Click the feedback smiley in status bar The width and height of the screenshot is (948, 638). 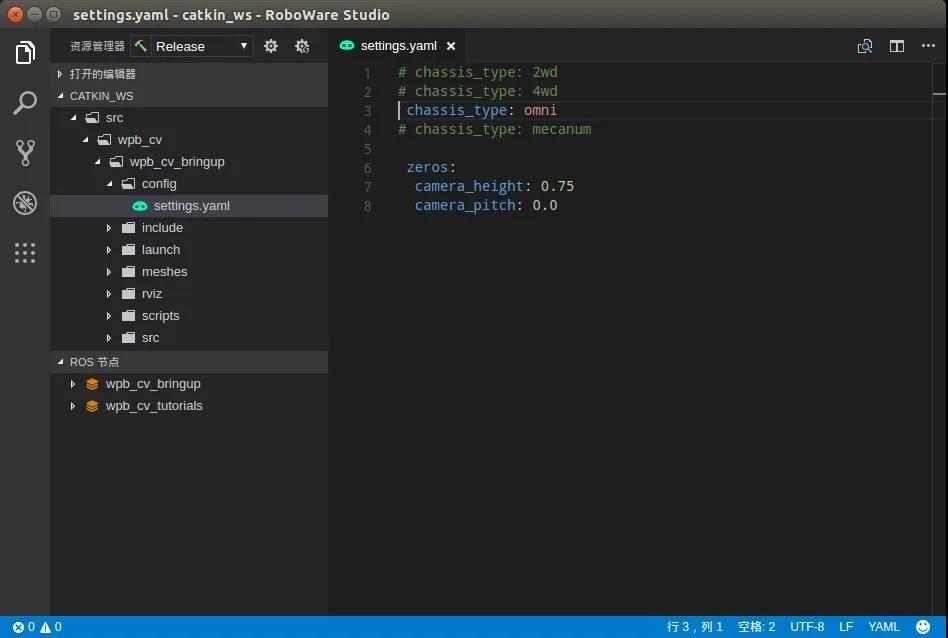[x=923, y=627]
